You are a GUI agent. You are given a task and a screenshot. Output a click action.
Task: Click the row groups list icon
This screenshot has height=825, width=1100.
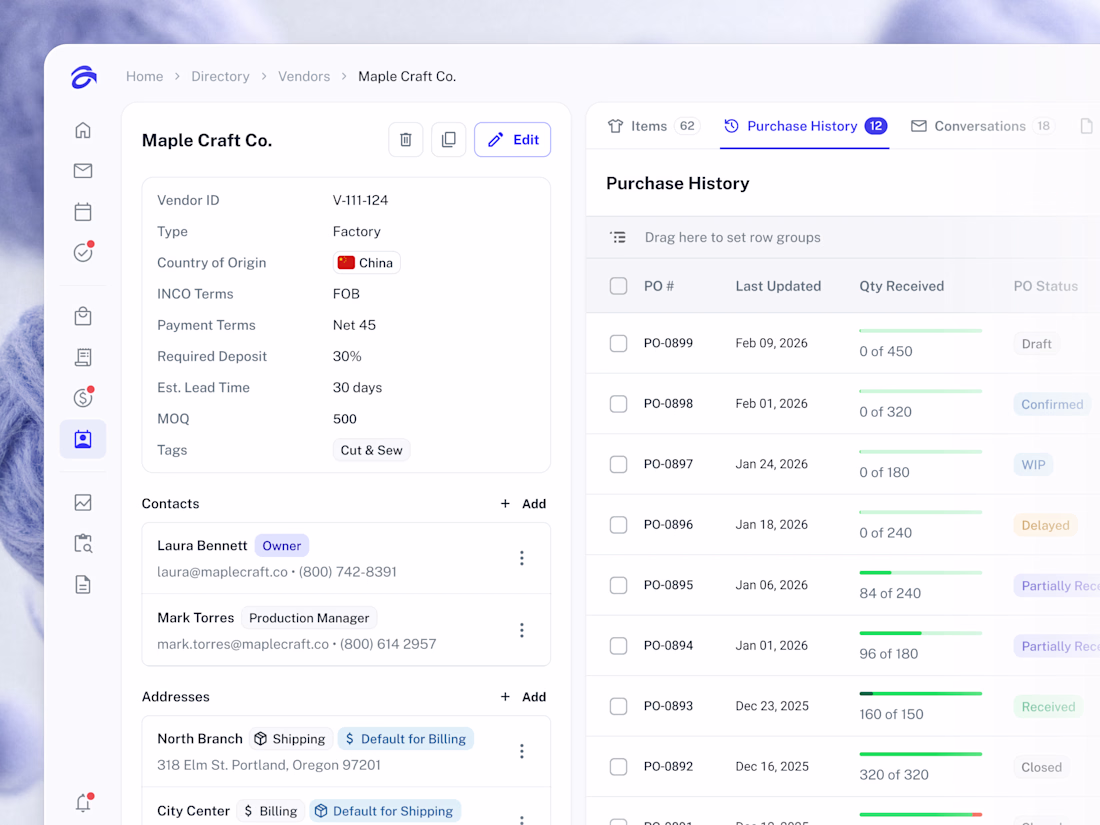tap(618, 237)
